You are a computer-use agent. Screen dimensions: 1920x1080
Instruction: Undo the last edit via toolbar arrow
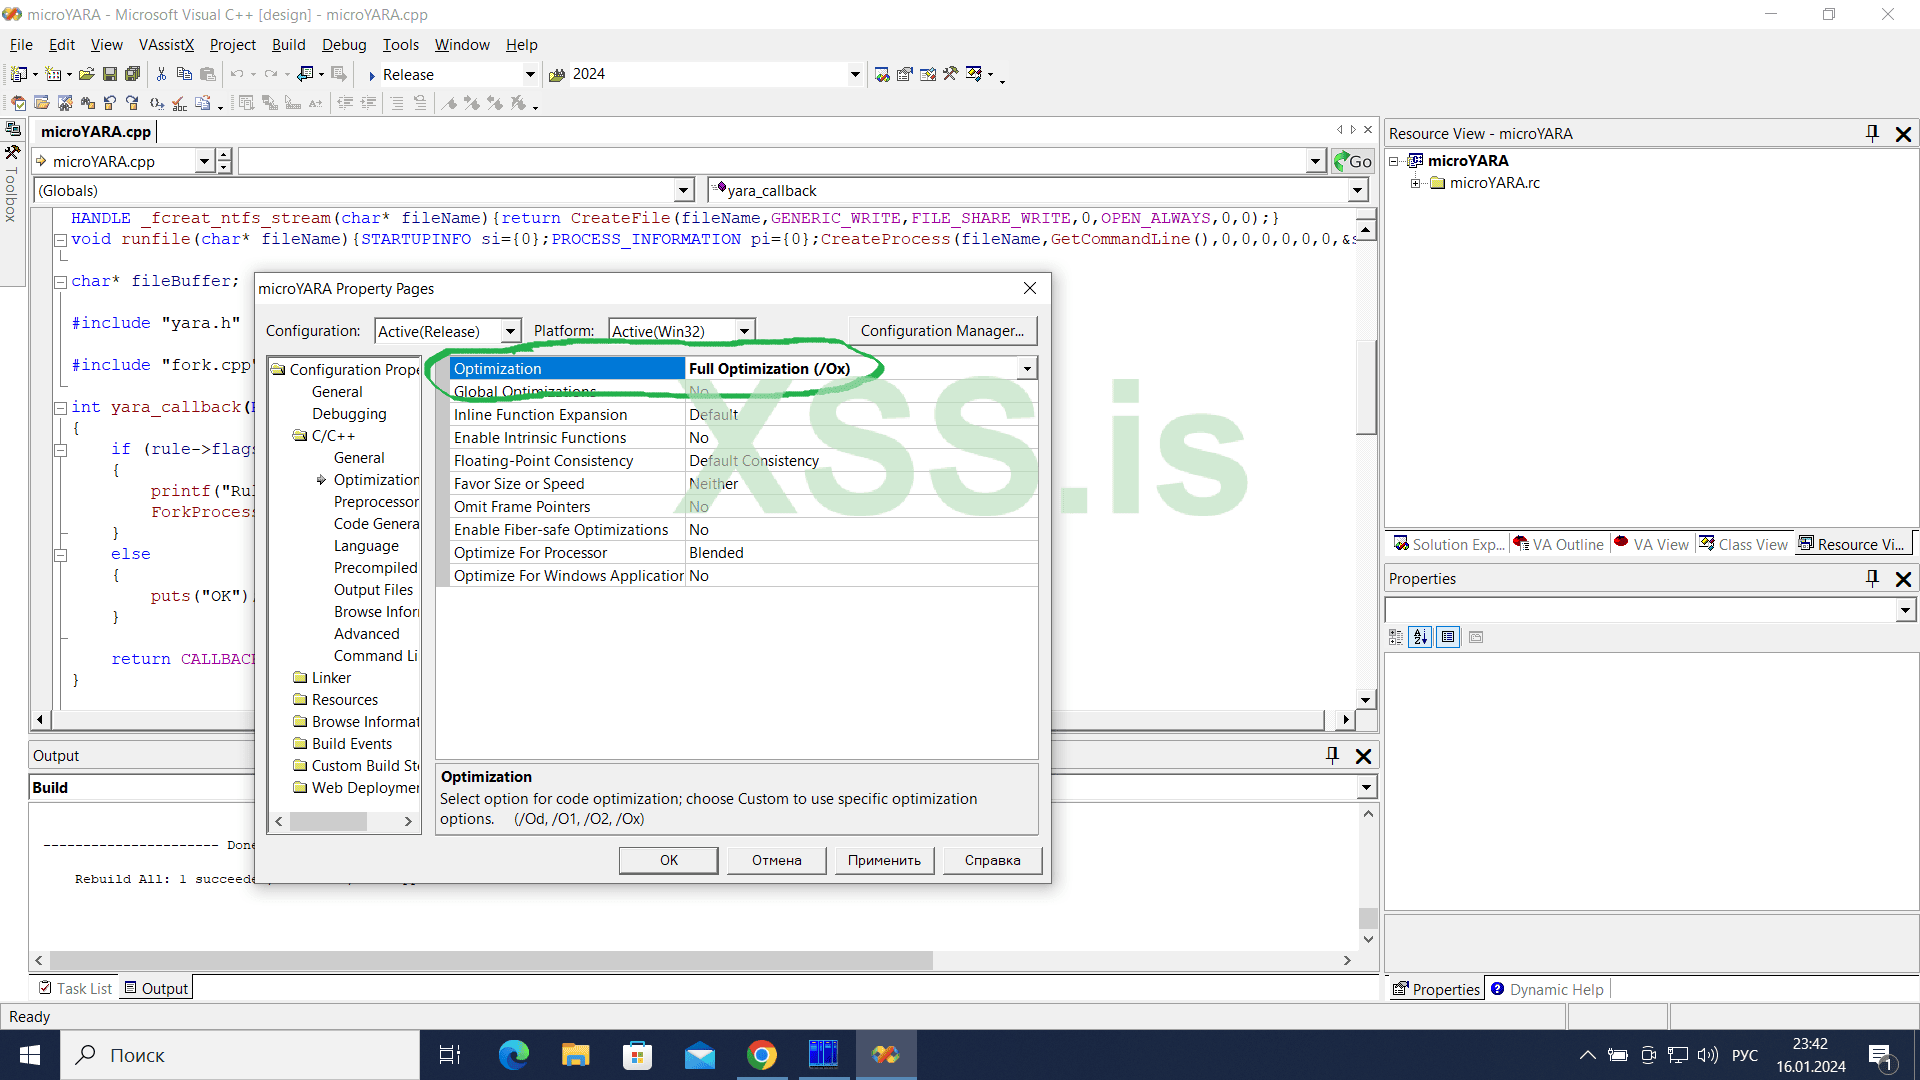pyautogui.click(x=238, y=73)
